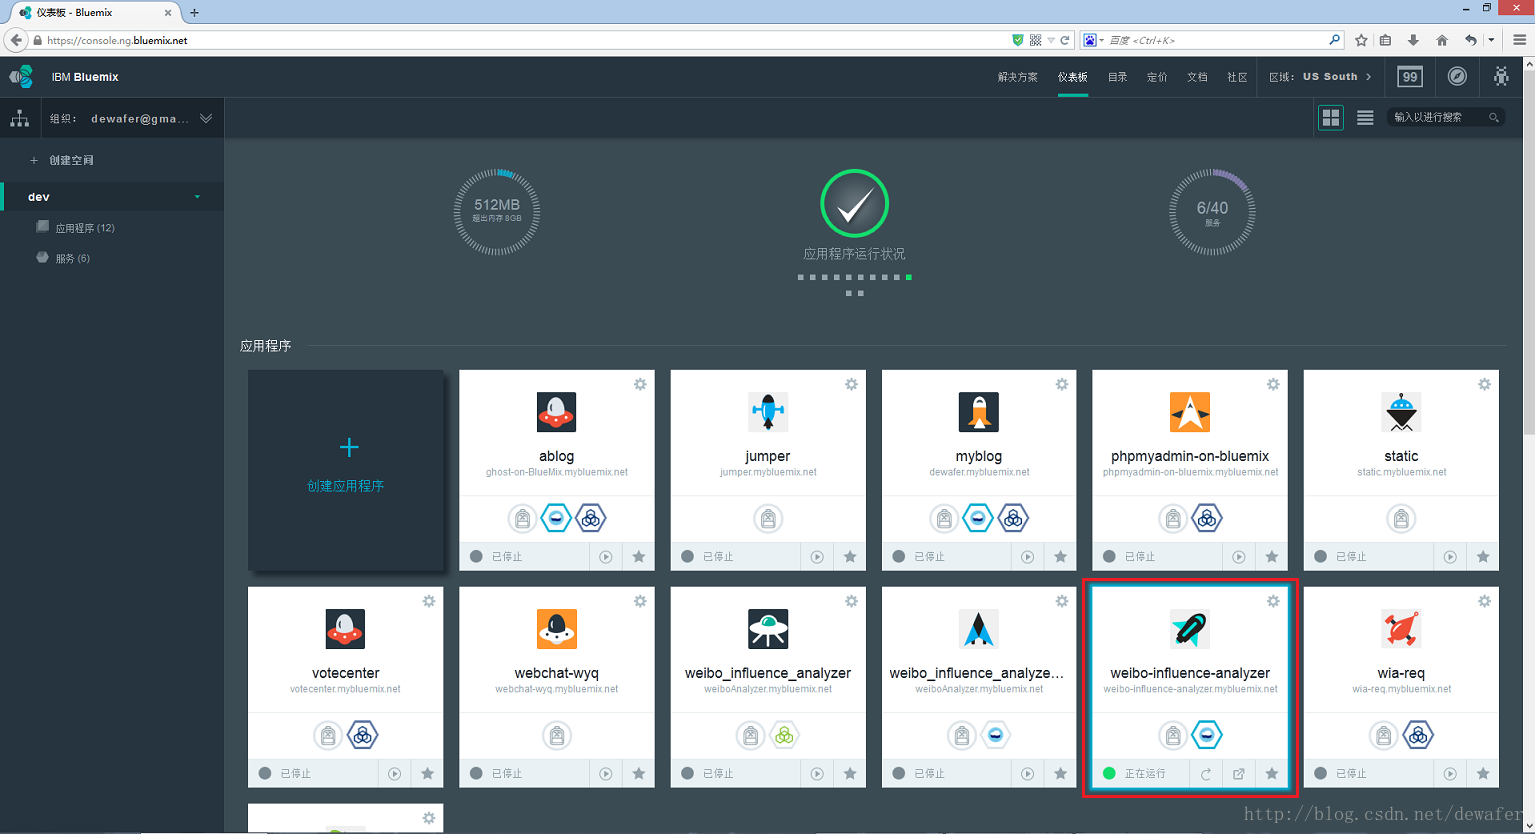1535x834 pixels.
Task: Open the votecenter app icon
Action: (345, 629)
